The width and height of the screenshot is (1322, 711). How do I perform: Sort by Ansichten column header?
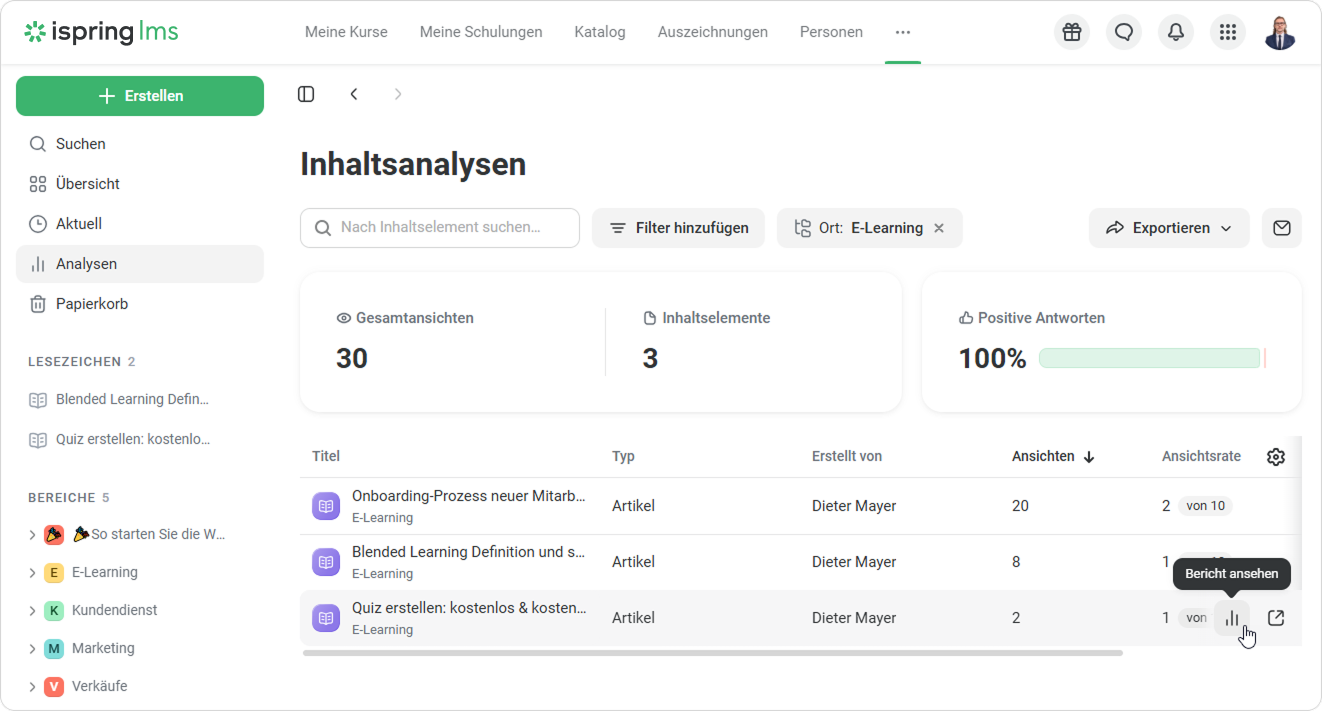1053,457
